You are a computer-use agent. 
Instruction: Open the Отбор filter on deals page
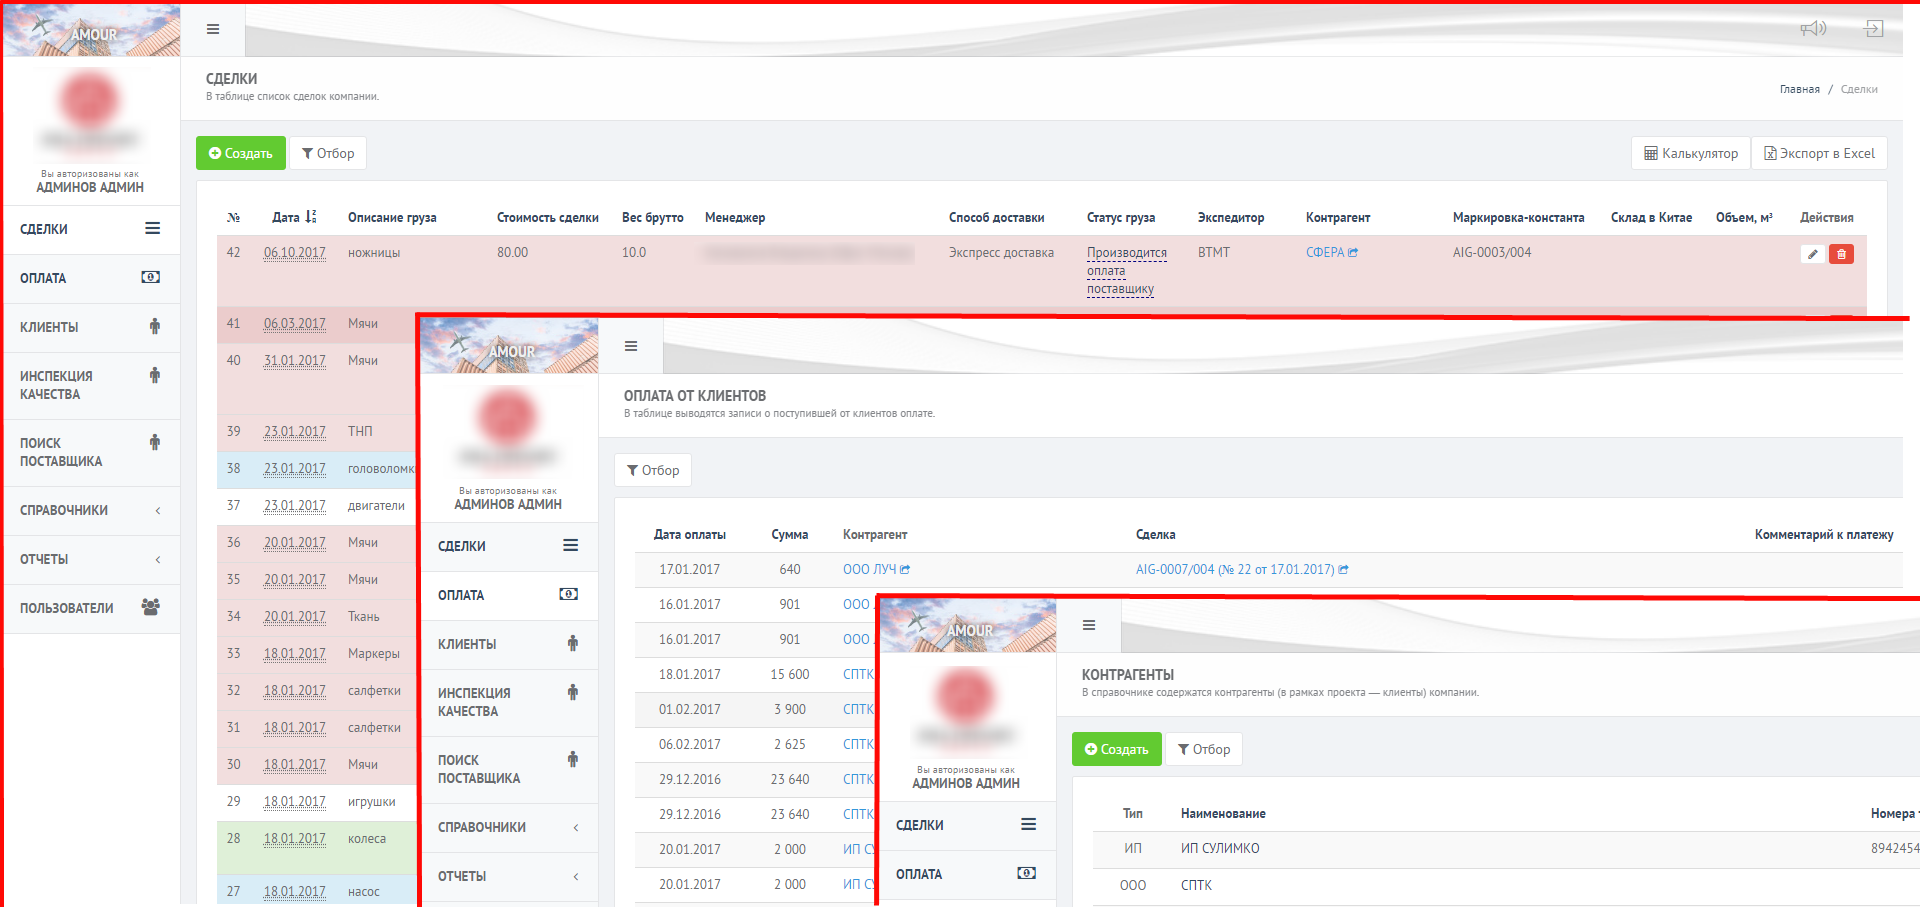(328, 153)
